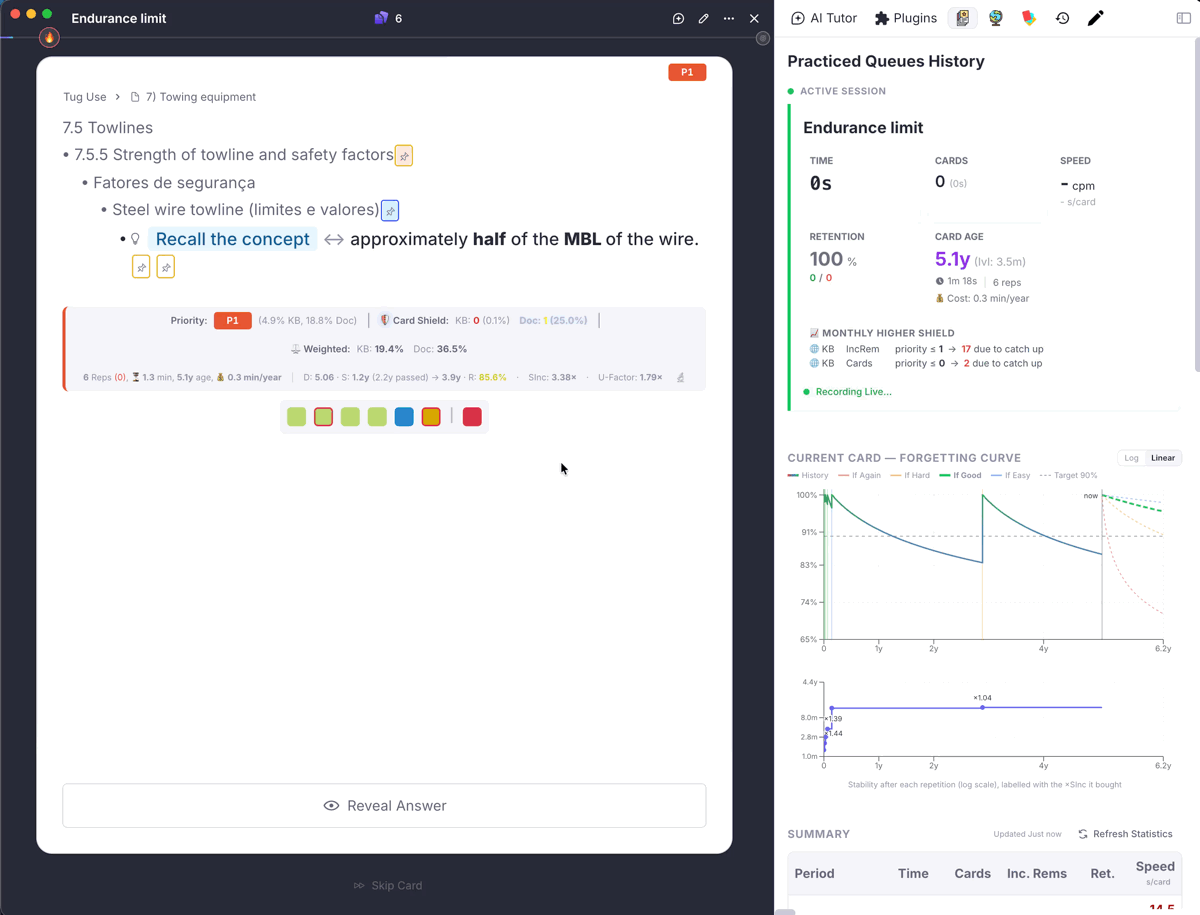Edit the card with the pencil icon

tap(704, 18)
